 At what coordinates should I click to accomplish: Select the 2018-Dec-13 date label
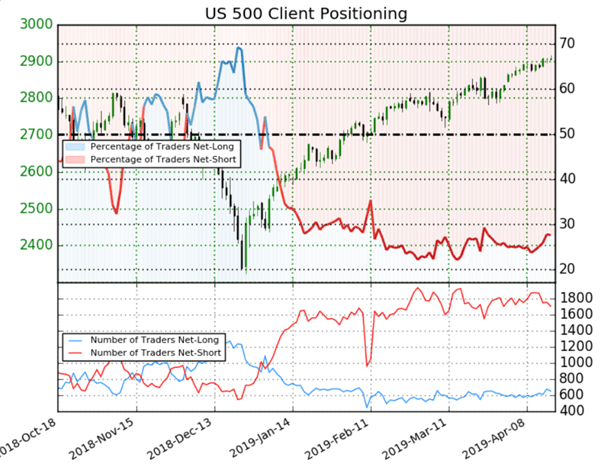pos(180,439)
